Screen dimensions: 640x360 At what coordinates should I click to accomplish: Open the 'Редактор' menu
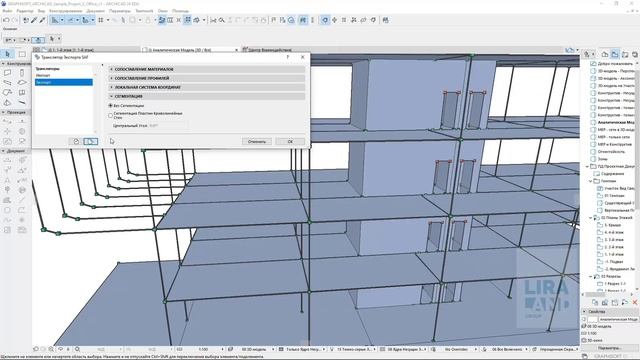point(25,11)
